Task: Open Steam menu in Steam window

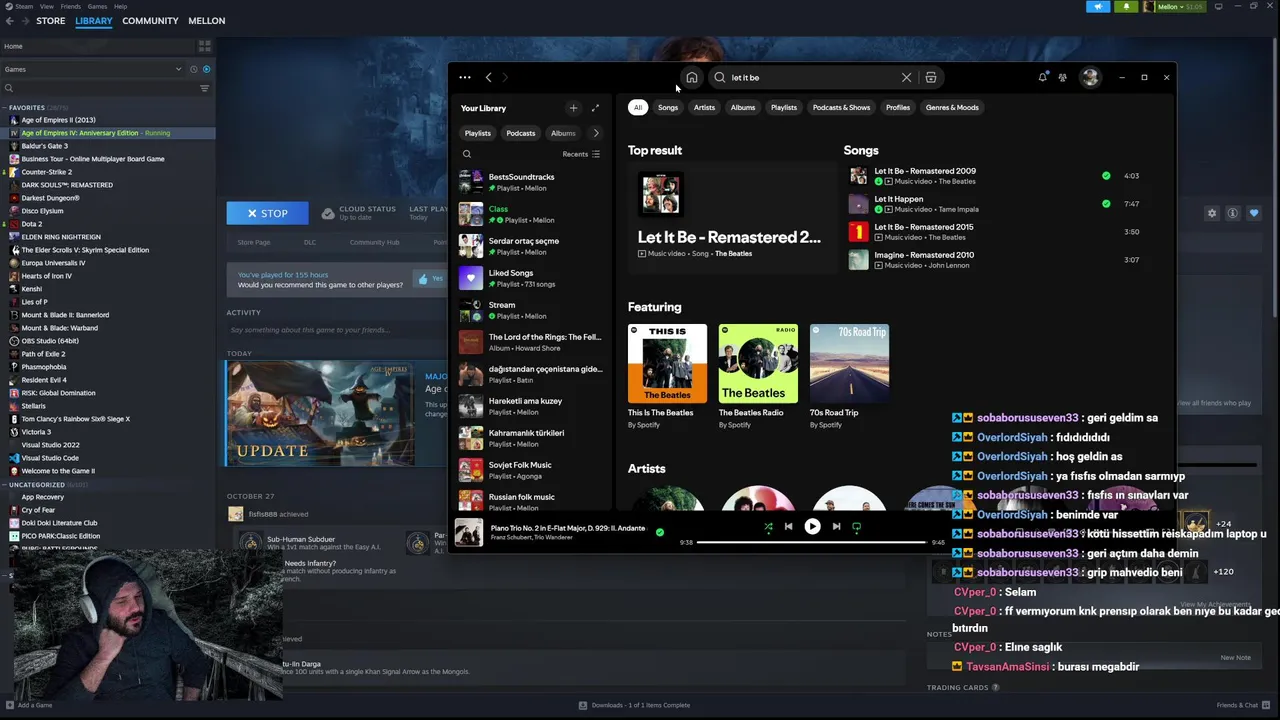Action: pos(22,6)
